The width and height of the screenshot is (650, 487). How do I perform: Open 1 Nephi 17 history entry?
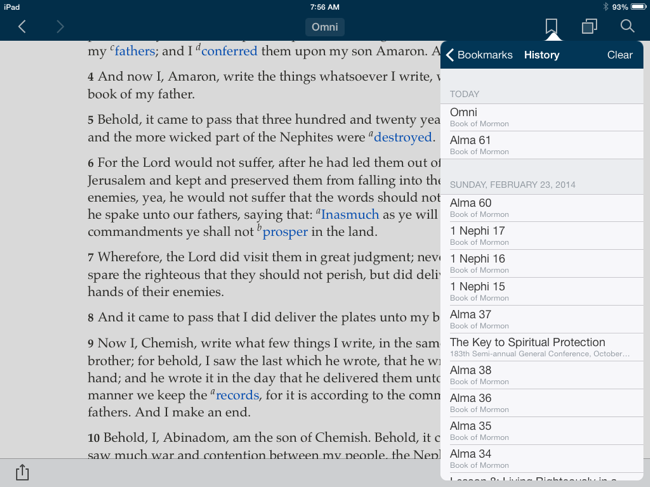point(542,235)
